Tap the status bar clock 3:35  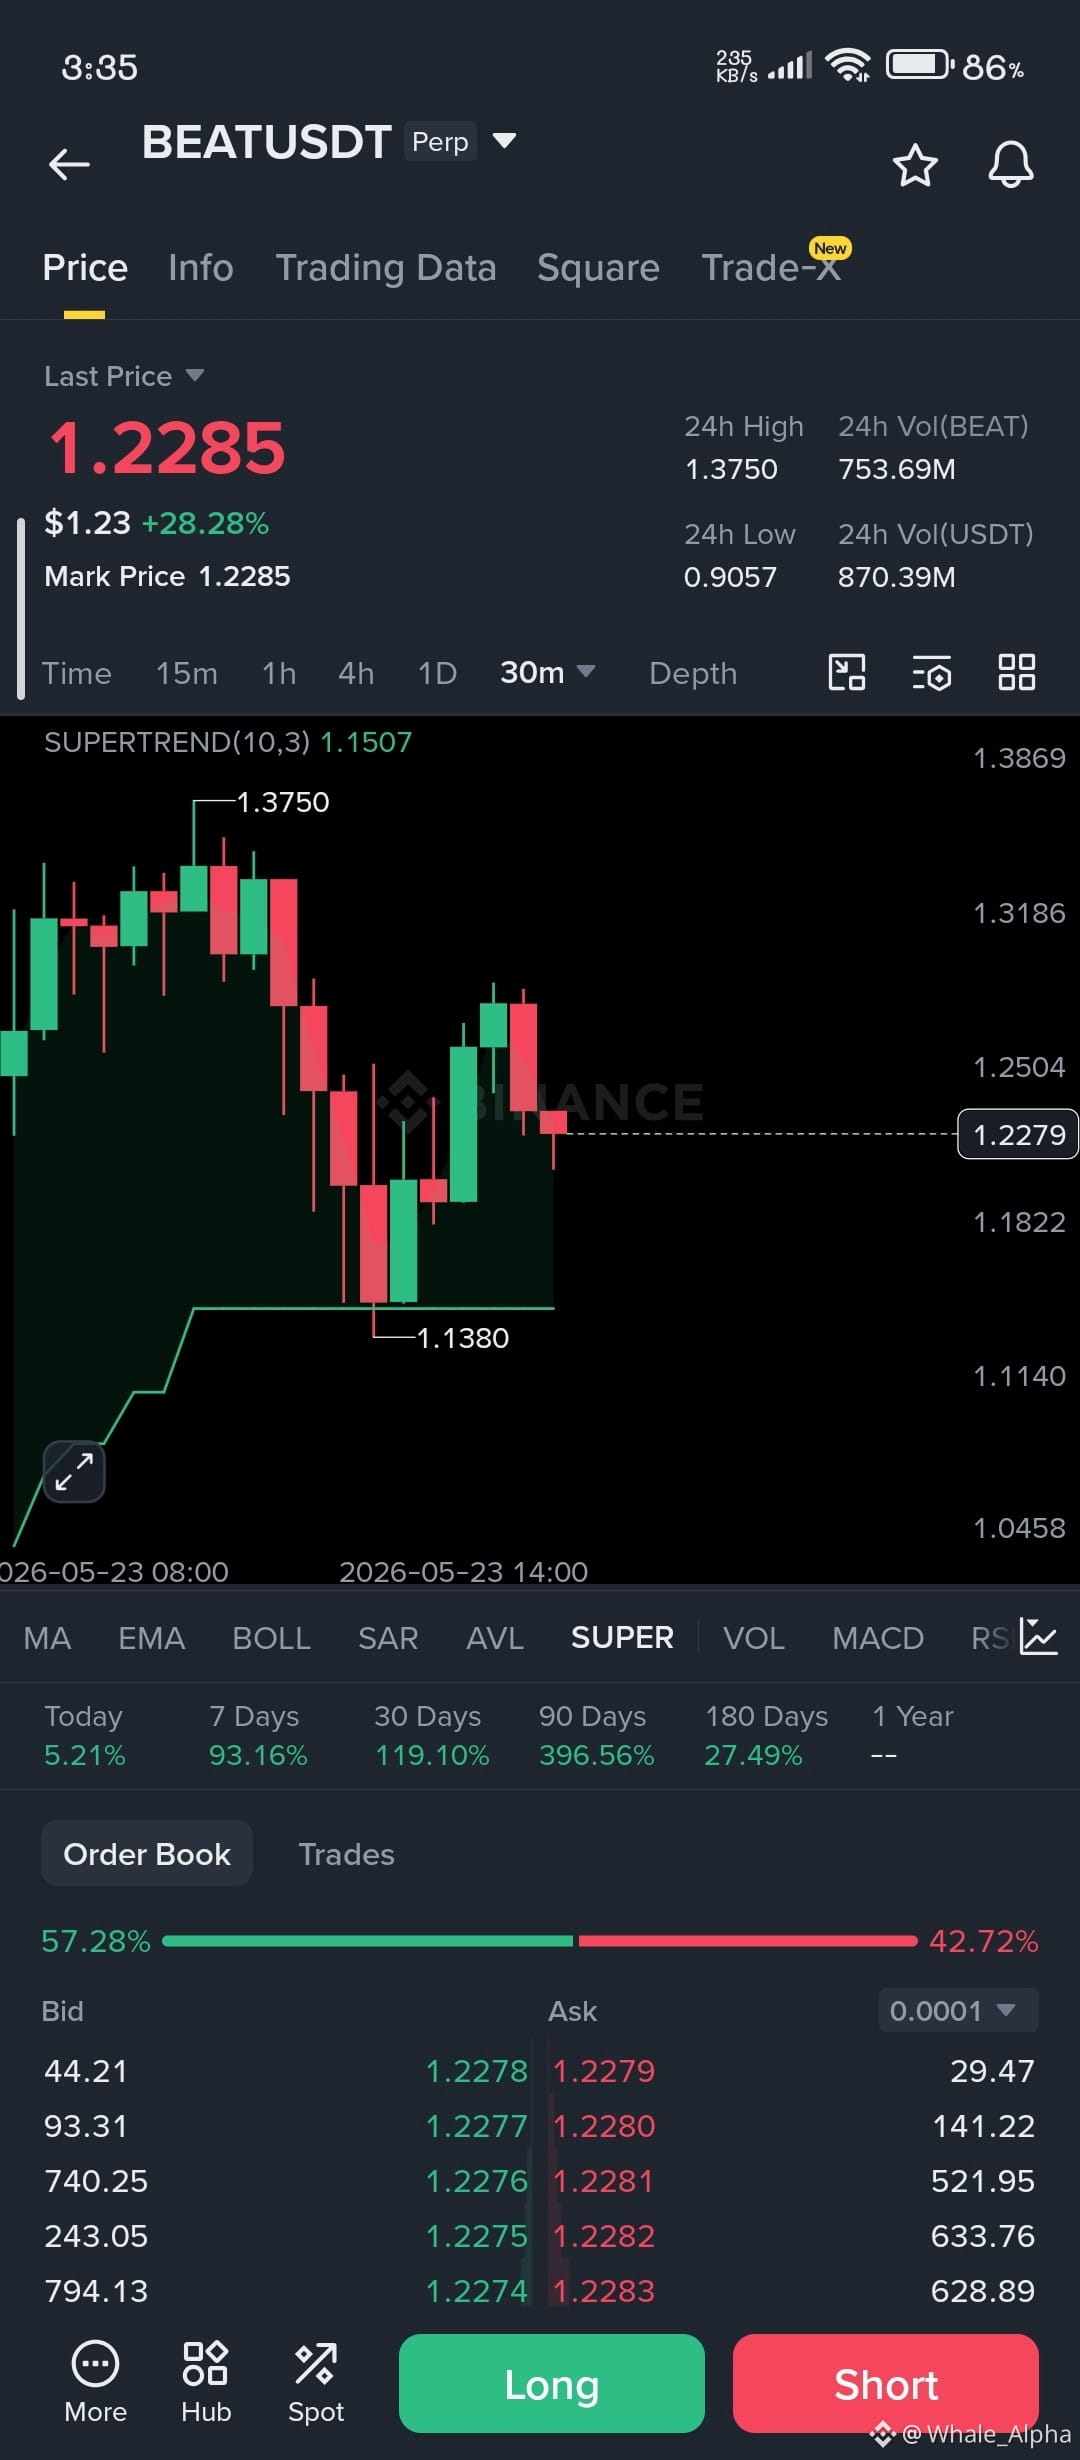[99, 67]
